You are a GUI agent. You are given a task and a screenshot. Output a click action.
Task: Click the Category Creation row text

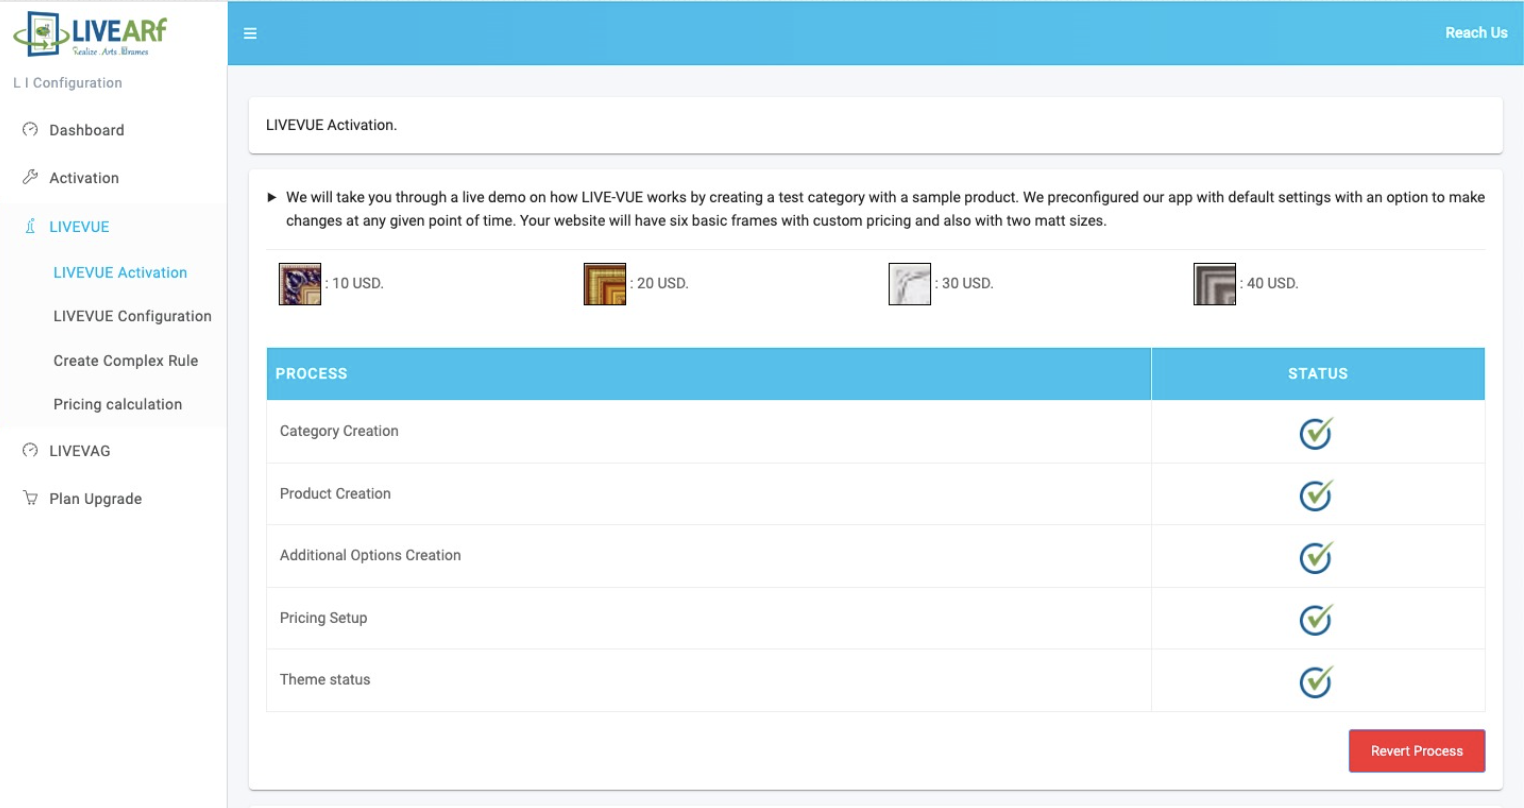tap(339, 431)
